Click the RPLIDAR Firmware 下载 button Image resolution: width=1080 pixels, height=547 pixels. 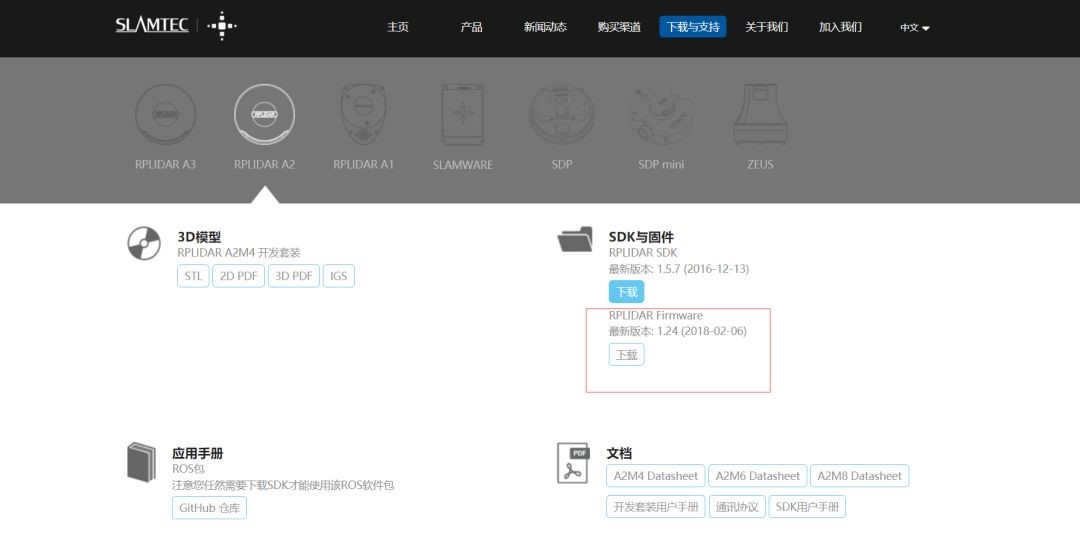click(x=626, y=355)
